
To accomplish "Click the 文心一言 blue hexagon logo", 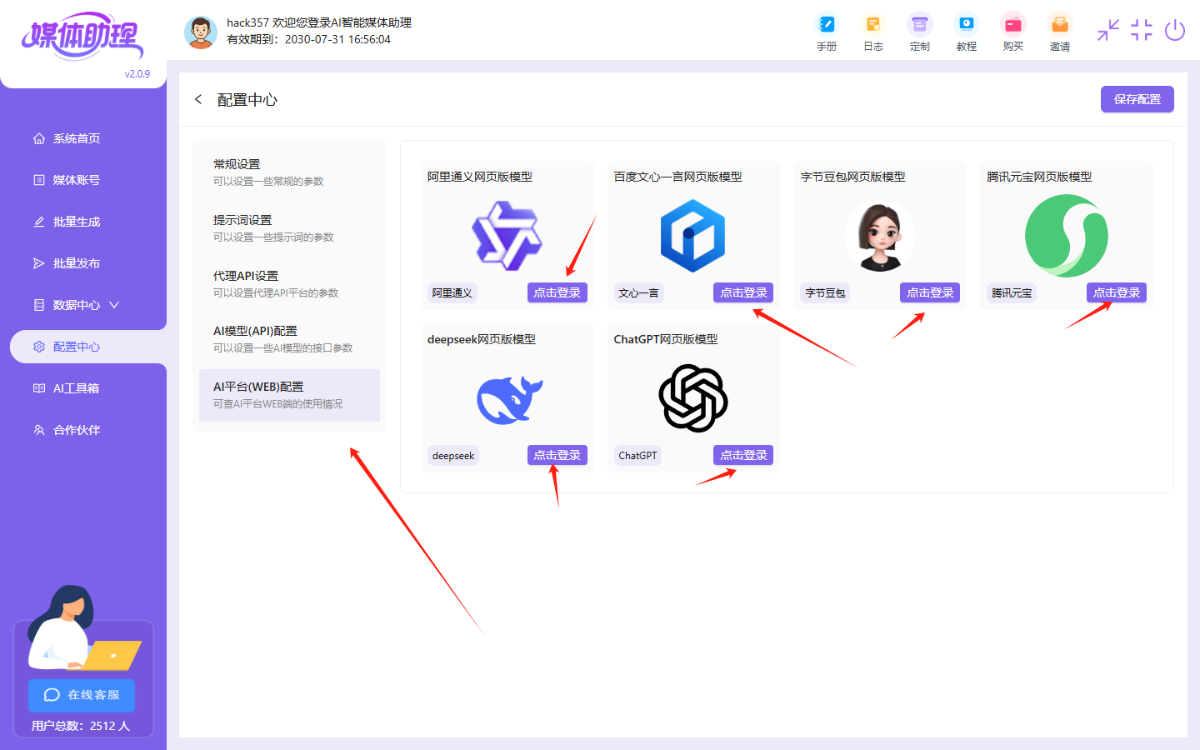I will [693, 237].
